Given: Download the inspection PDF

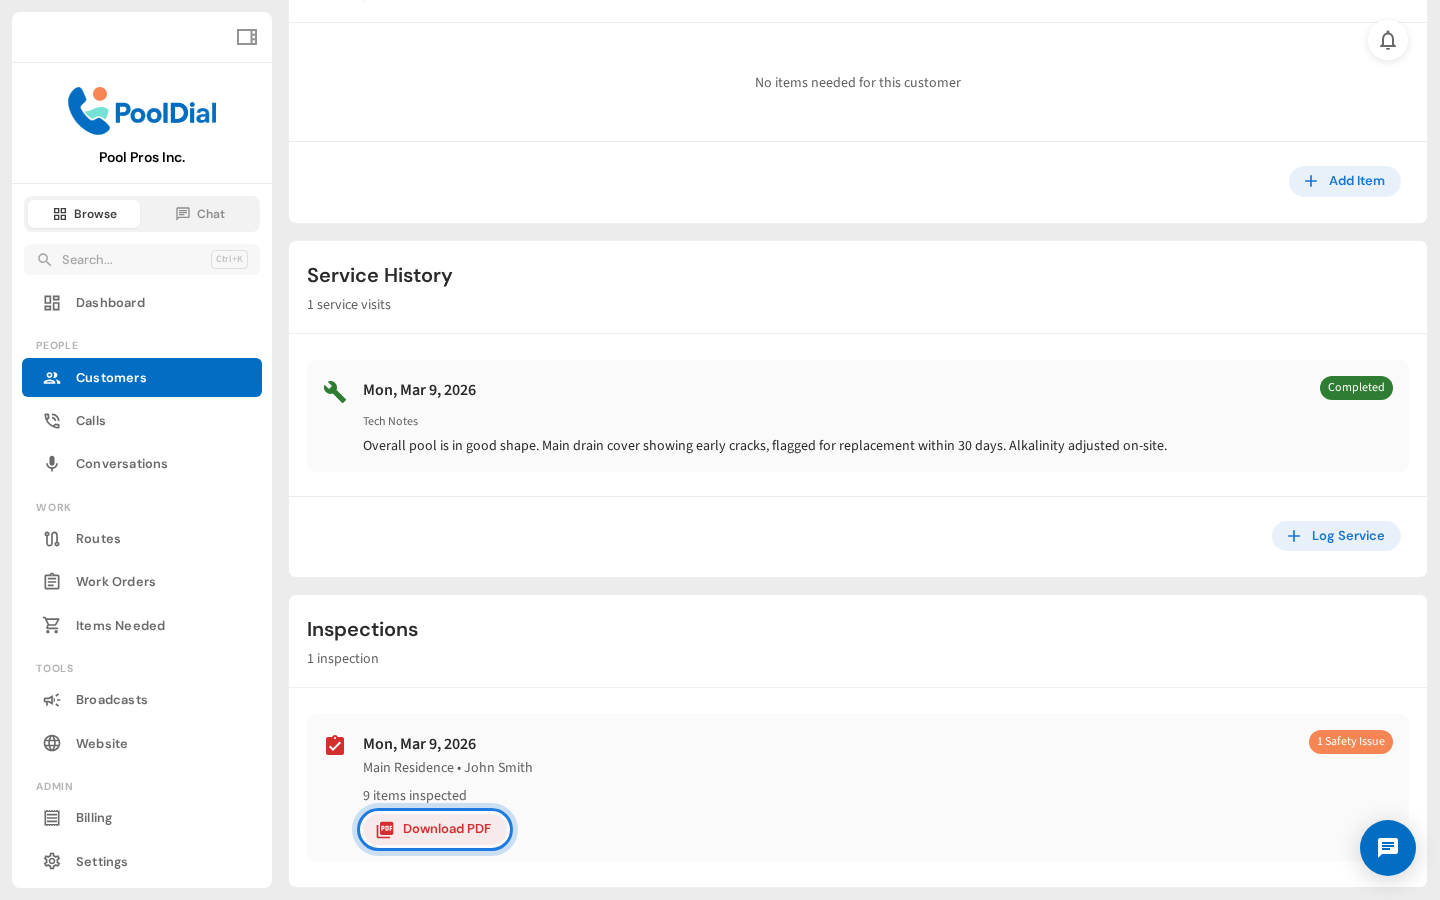Looking at the screenshot, I should point(435,829).
